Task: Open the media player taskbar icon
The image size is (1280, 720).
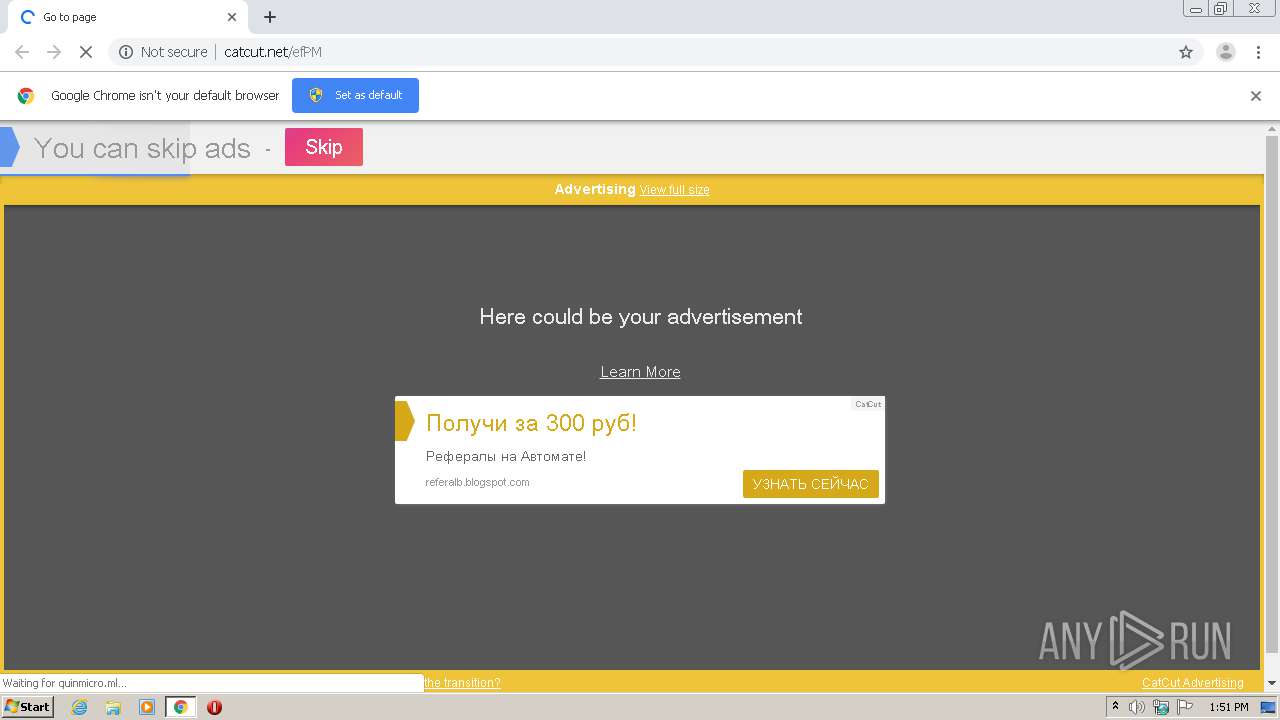Action: point(147,707)
